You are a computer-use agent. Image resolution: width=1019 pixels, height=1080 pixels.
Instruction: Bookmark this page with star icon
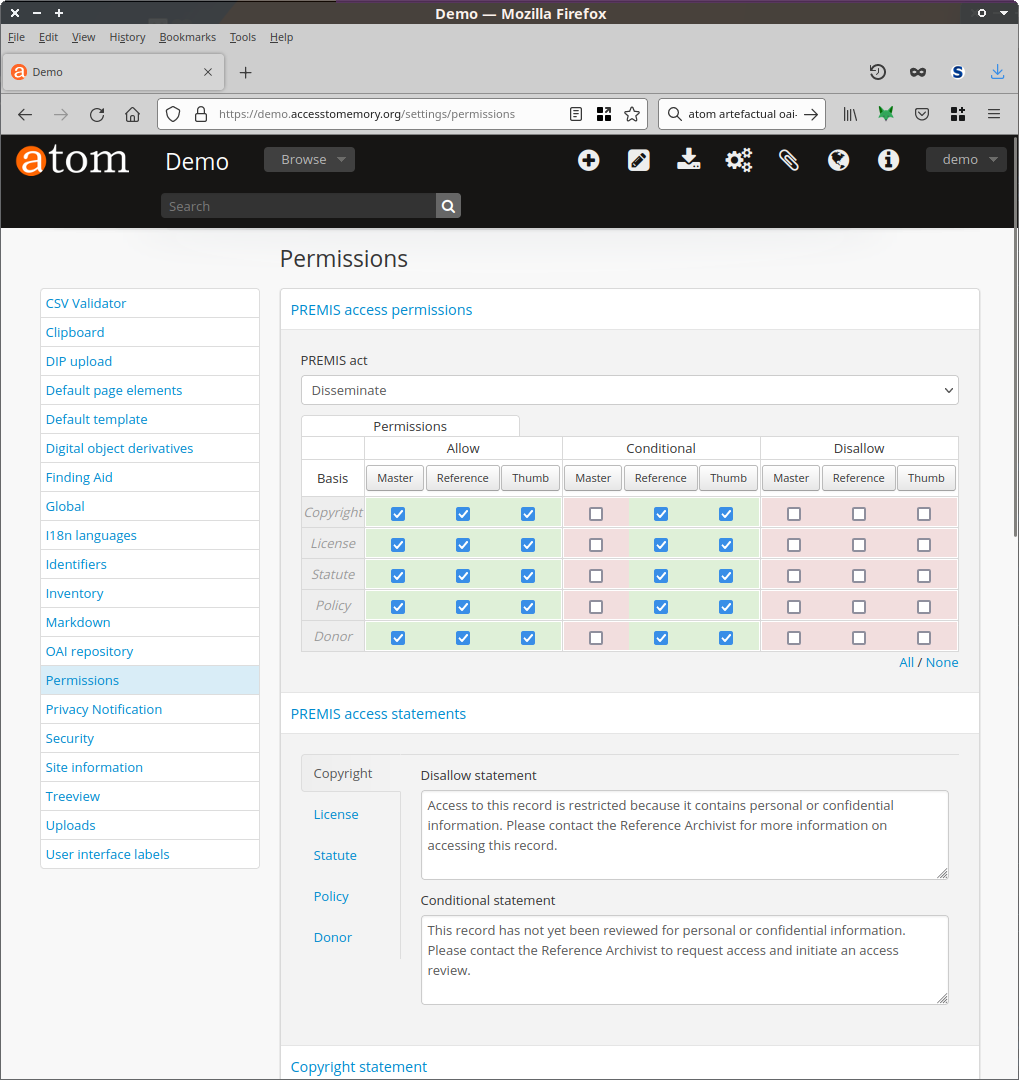pyautogui.click(x=632, y=114)
